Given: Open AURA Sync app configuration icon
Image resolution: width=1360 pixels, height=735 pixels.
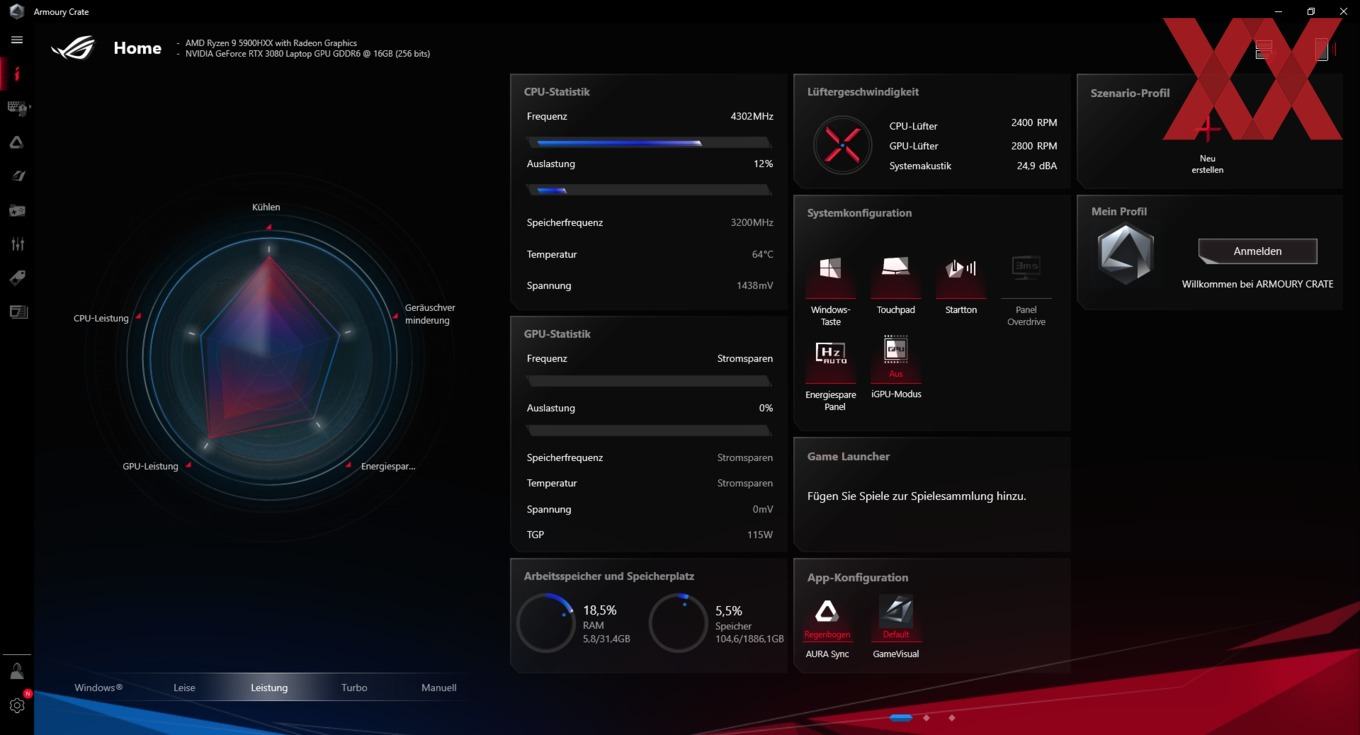Looking at the screenshot, I should pos(827,611).
